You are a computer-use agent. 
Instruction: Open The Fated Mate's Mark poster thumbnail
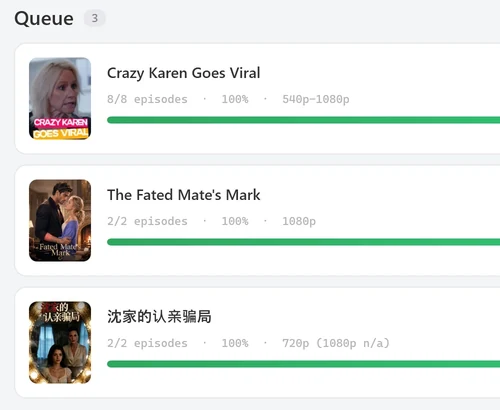tap(60, 220)
